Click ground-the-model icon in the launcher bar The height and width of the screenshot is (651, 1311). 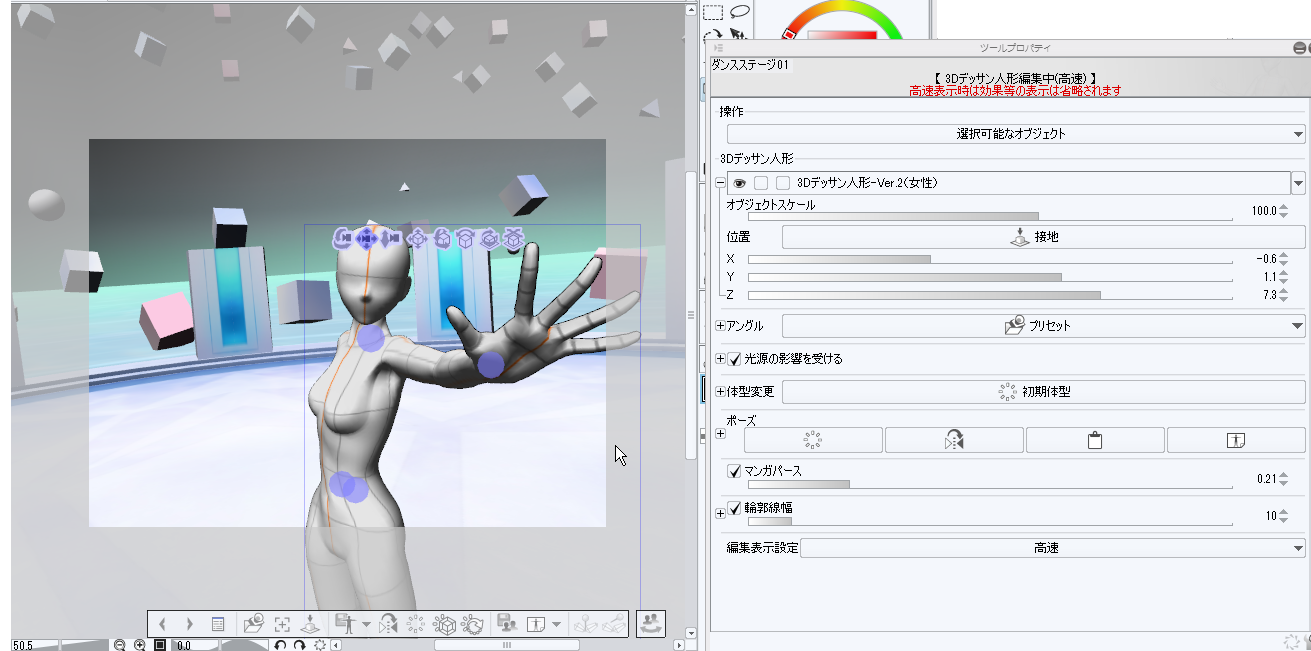[x=309, y=624]
